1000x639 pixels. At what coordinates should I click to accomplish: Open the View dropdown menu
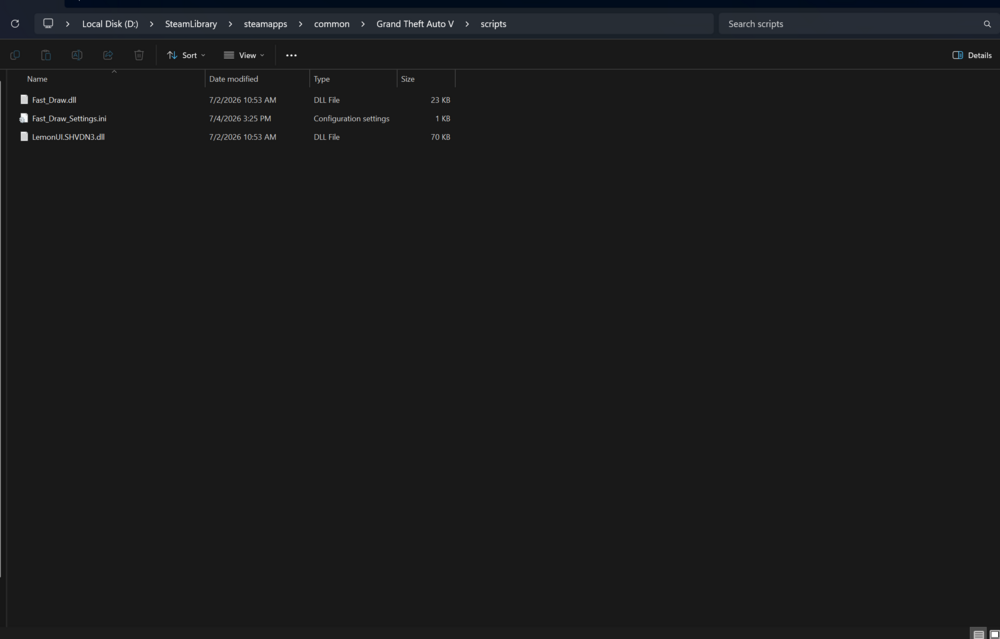point(244,55)
